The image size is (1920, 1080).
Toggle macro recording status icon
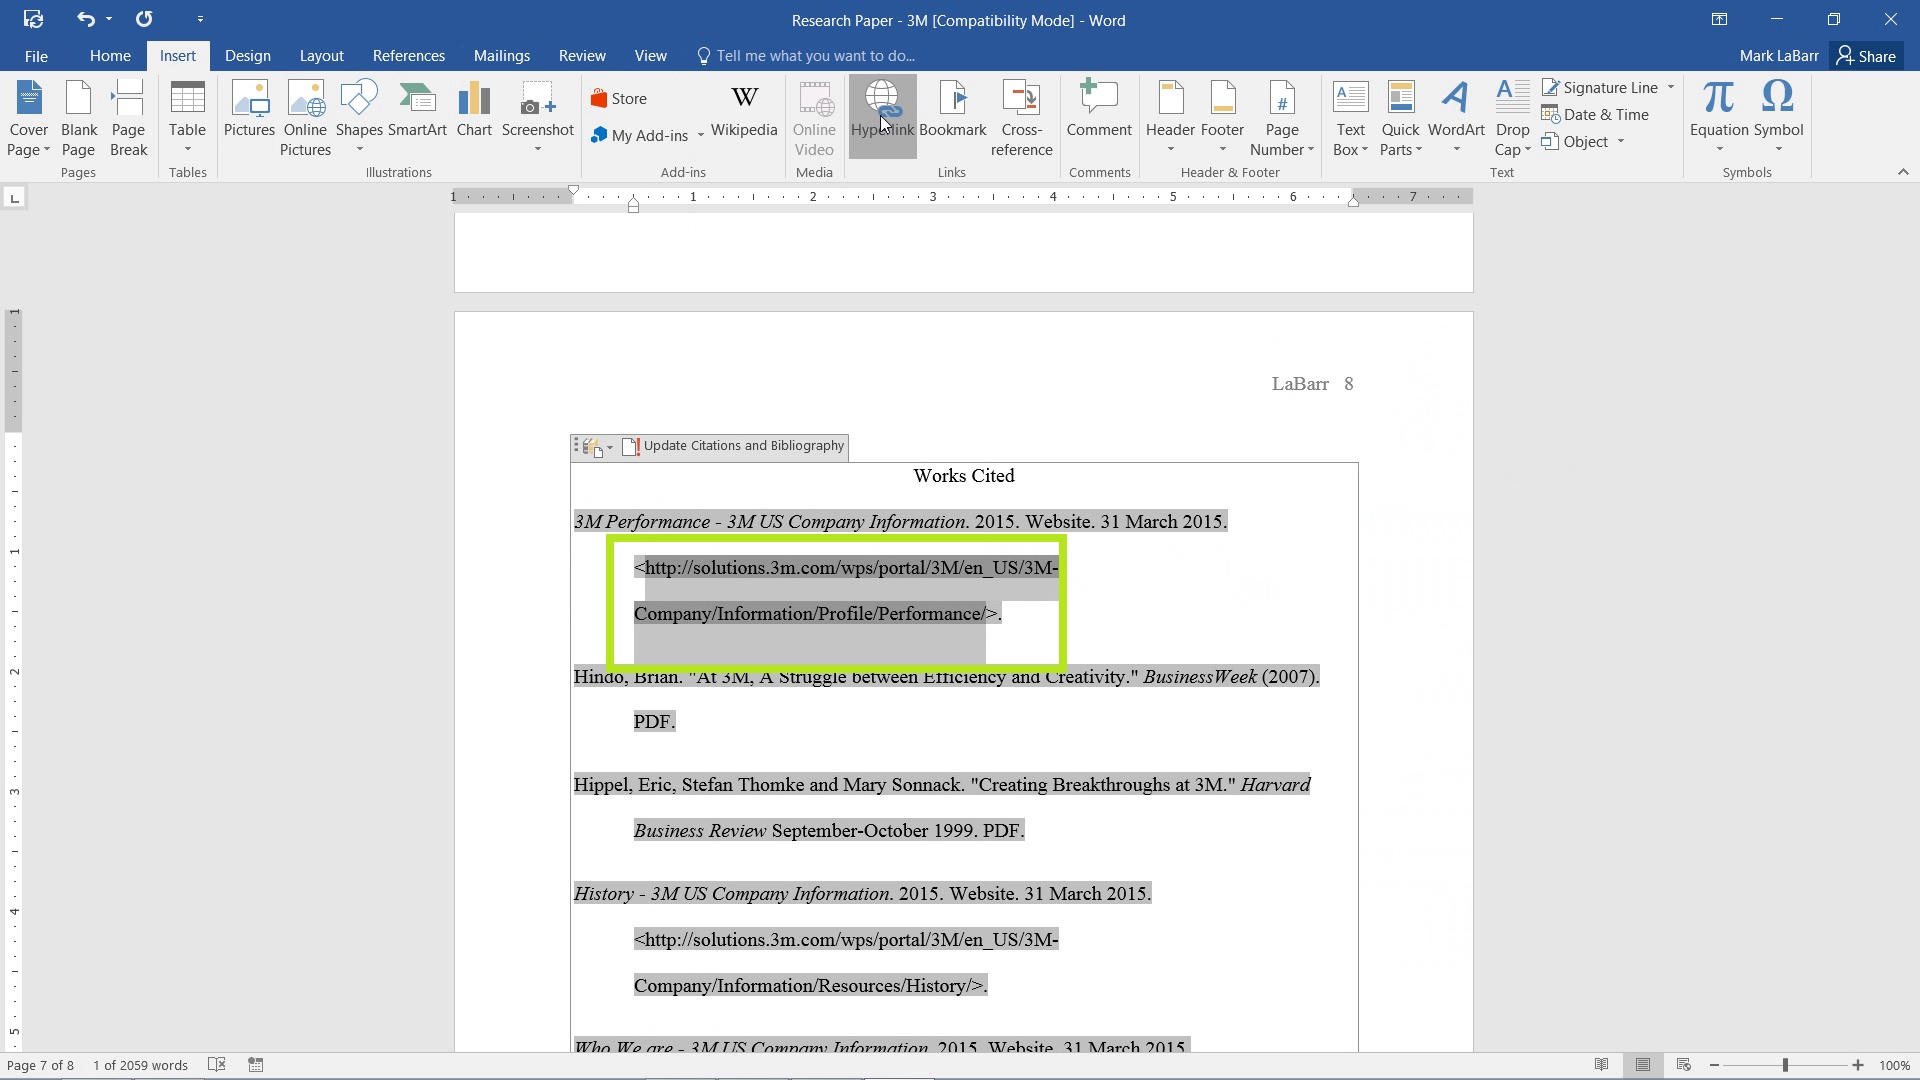click(x=256, y=1065)
